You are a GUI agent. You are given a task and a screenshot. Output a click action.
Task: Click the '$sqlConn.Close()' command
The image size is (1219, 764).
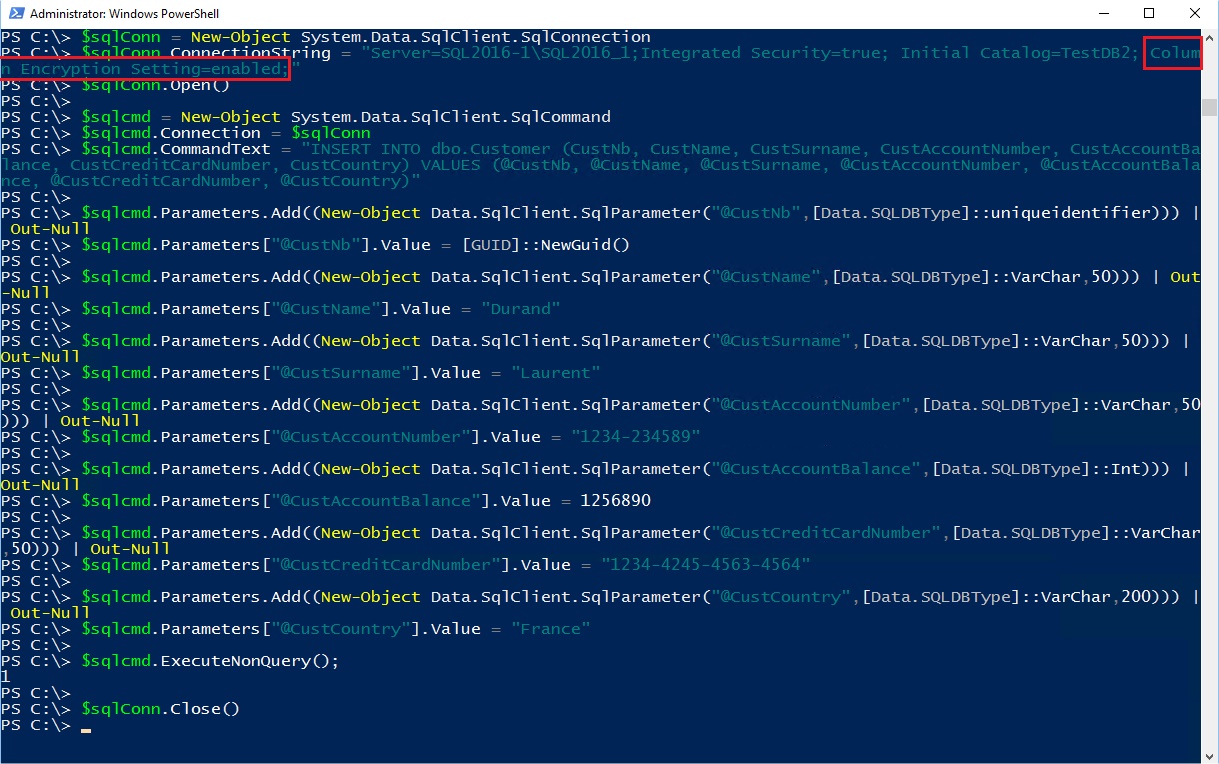(x=161, y=709)
